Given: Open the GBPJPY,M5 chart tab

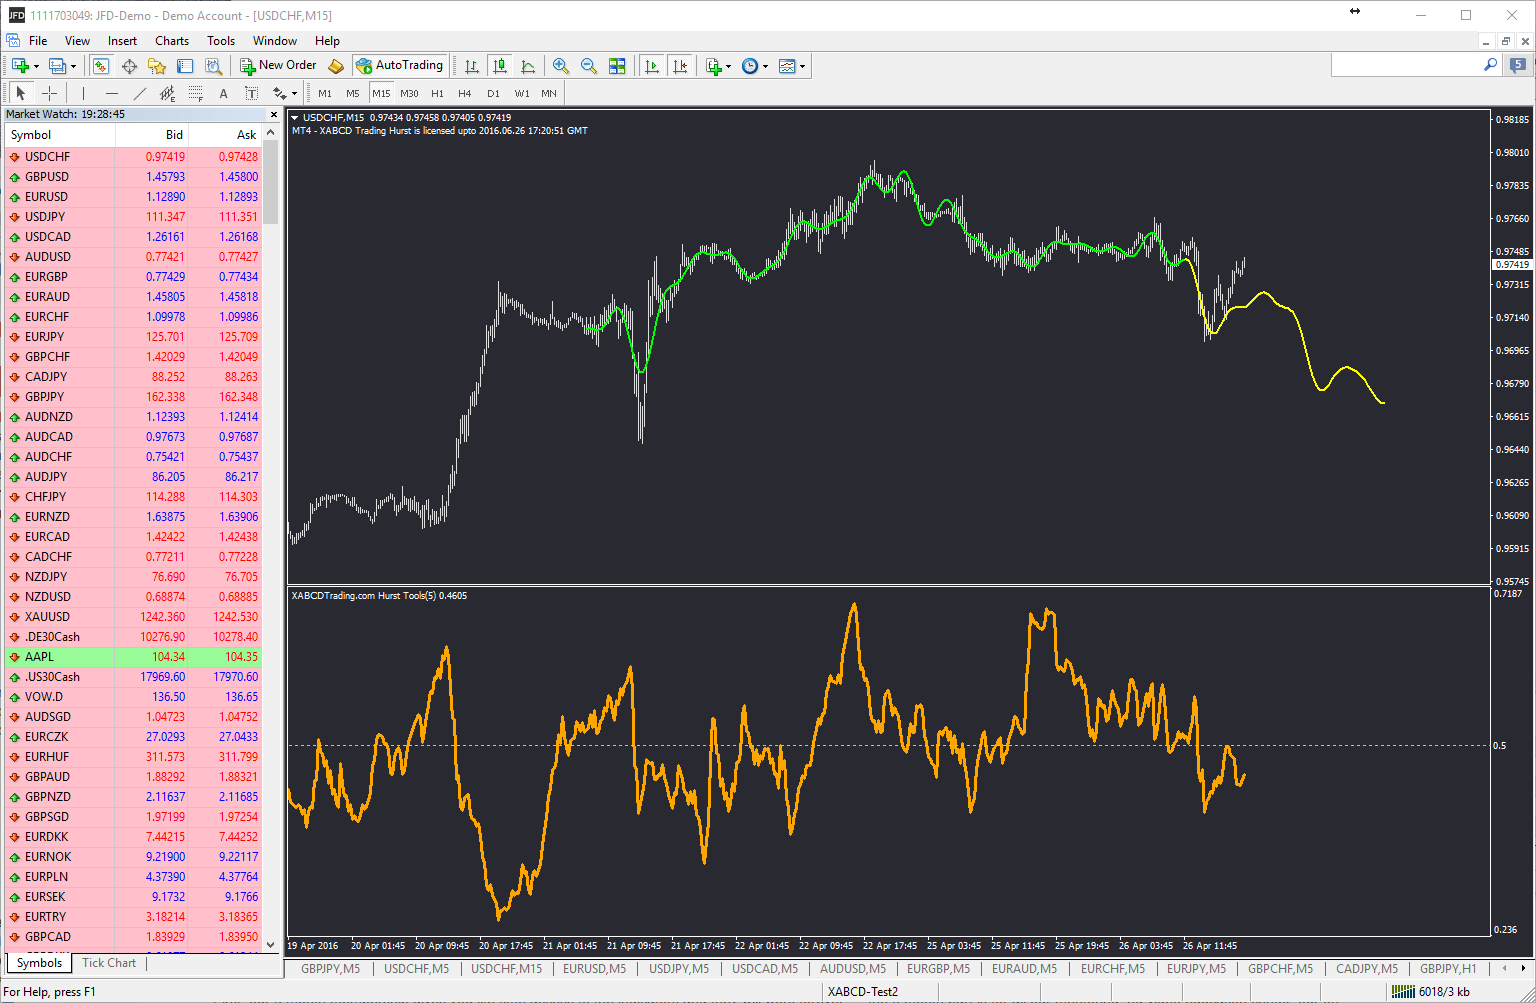Looking at the screenshot, I should [330, 969].
